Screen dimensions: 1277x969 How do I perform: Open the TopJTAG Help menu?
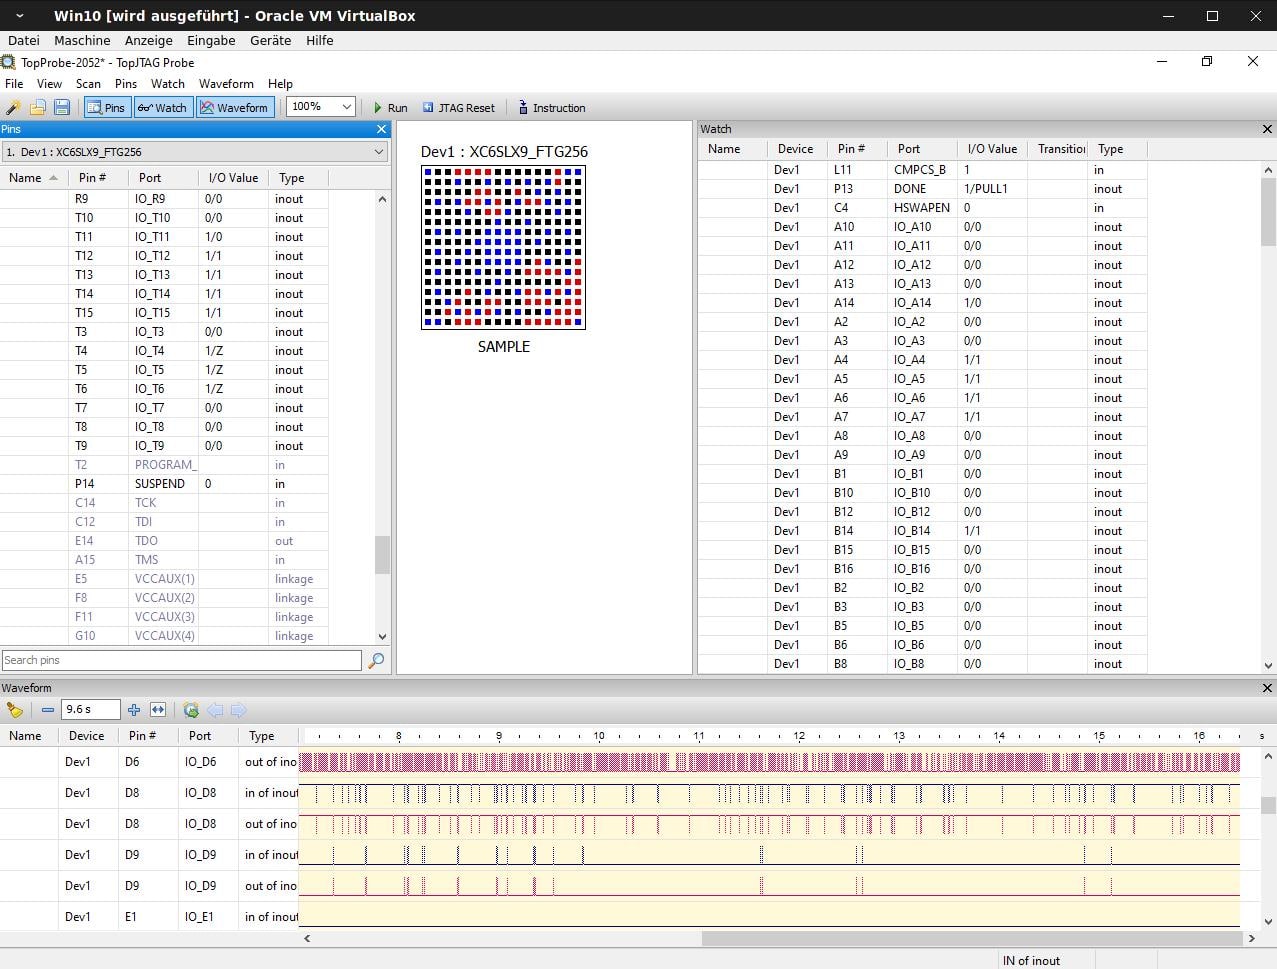point(280,84)
